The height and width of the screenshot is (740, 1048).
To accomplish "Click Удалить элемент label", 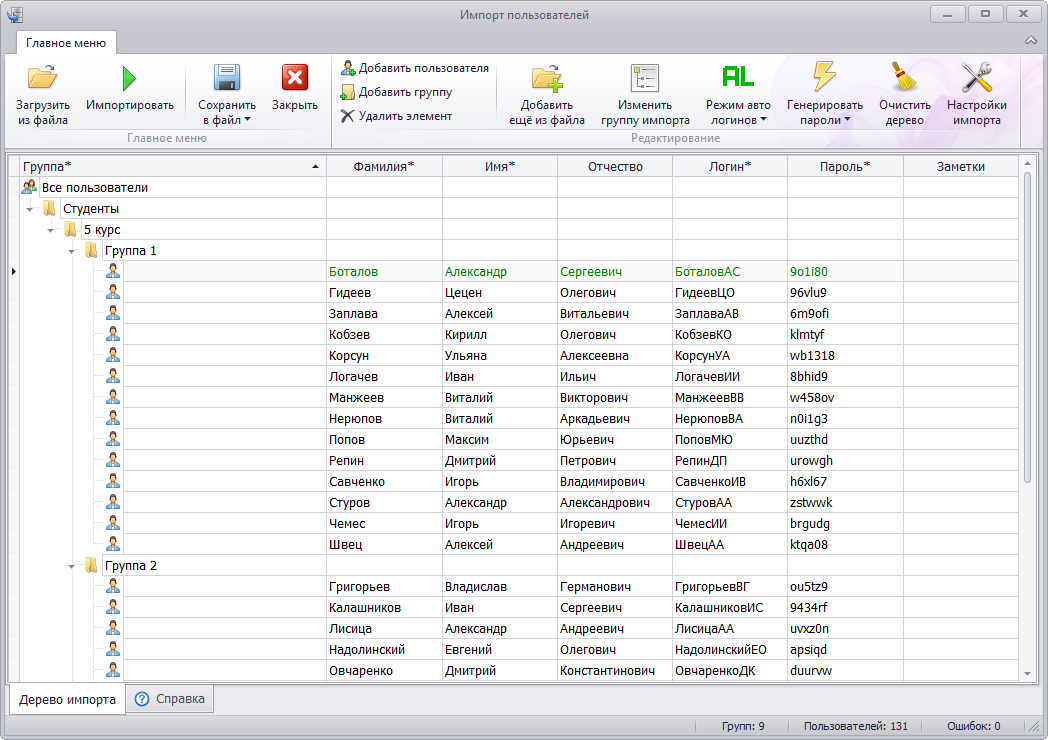I will click(405, 116).
